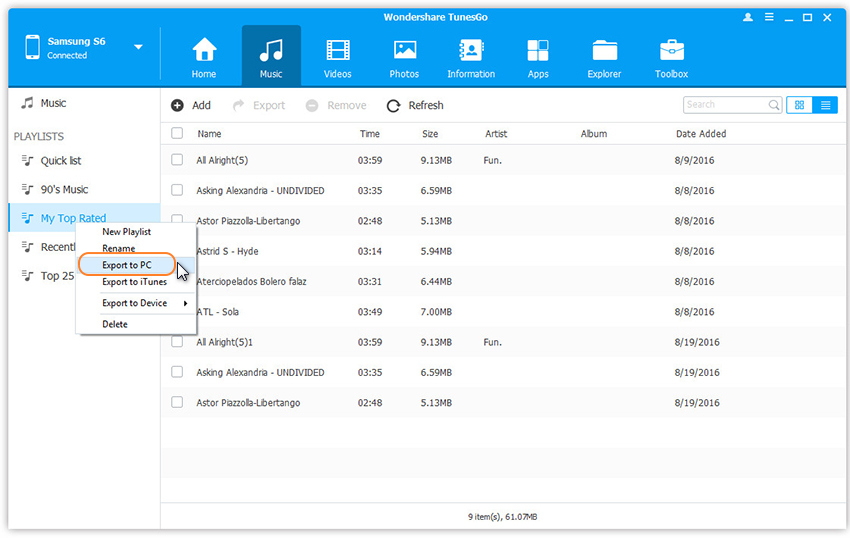Open the Apps section
The height and width of the screenshot is (538, 850).
click(538, 57)
